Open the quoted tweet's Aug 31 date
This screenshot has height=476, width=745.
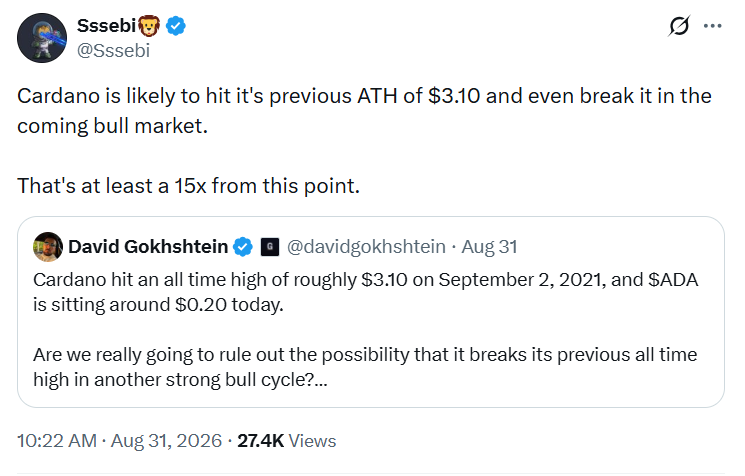(489, 247)
